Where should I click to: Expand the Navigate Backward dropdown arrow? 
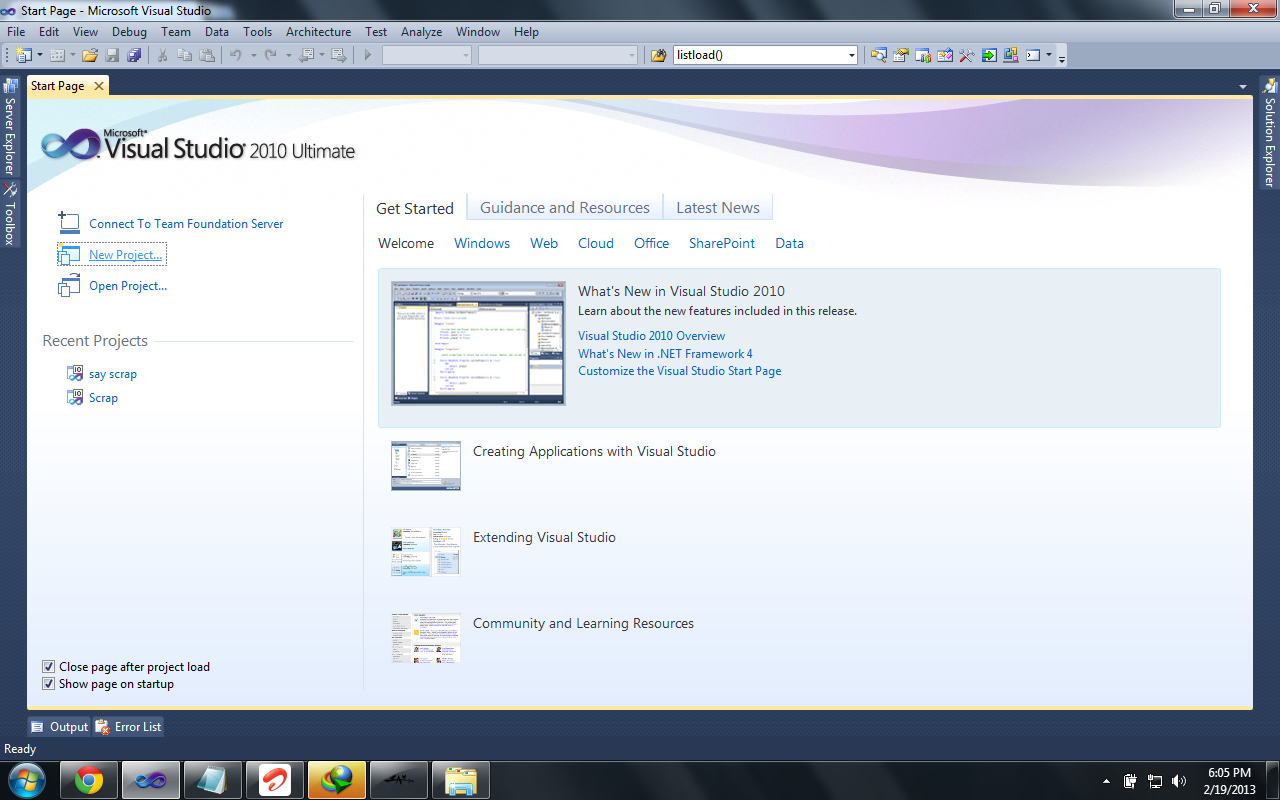322,55
